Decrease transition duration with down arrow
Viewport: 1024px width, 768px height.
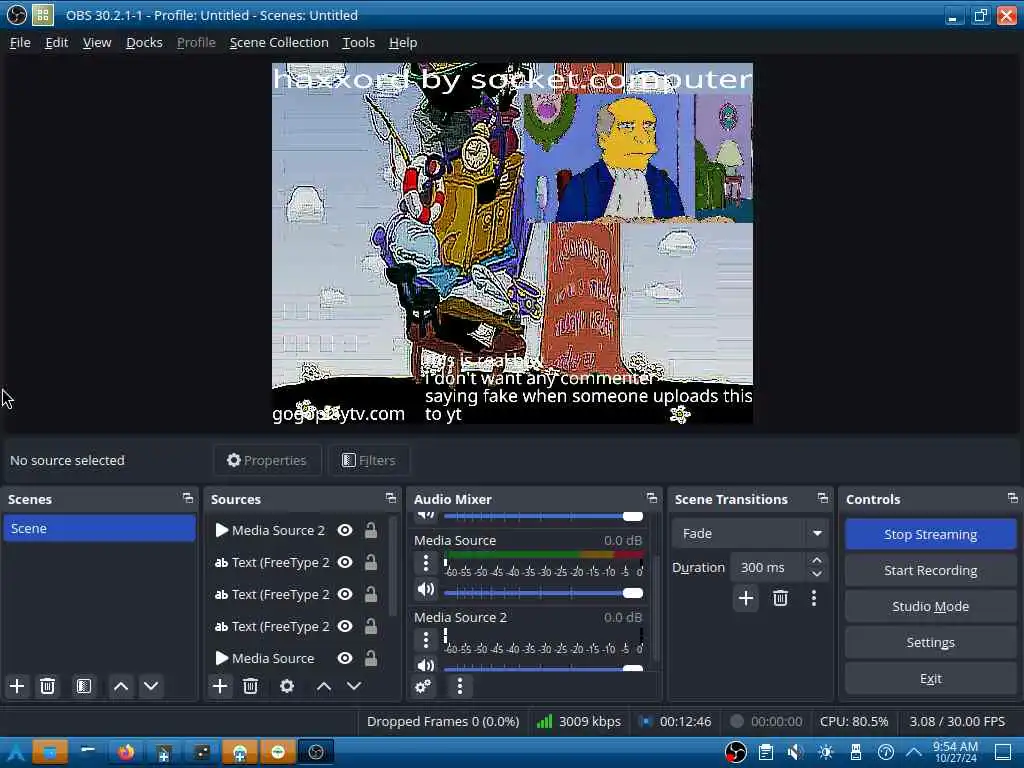(x=816, y=574)
